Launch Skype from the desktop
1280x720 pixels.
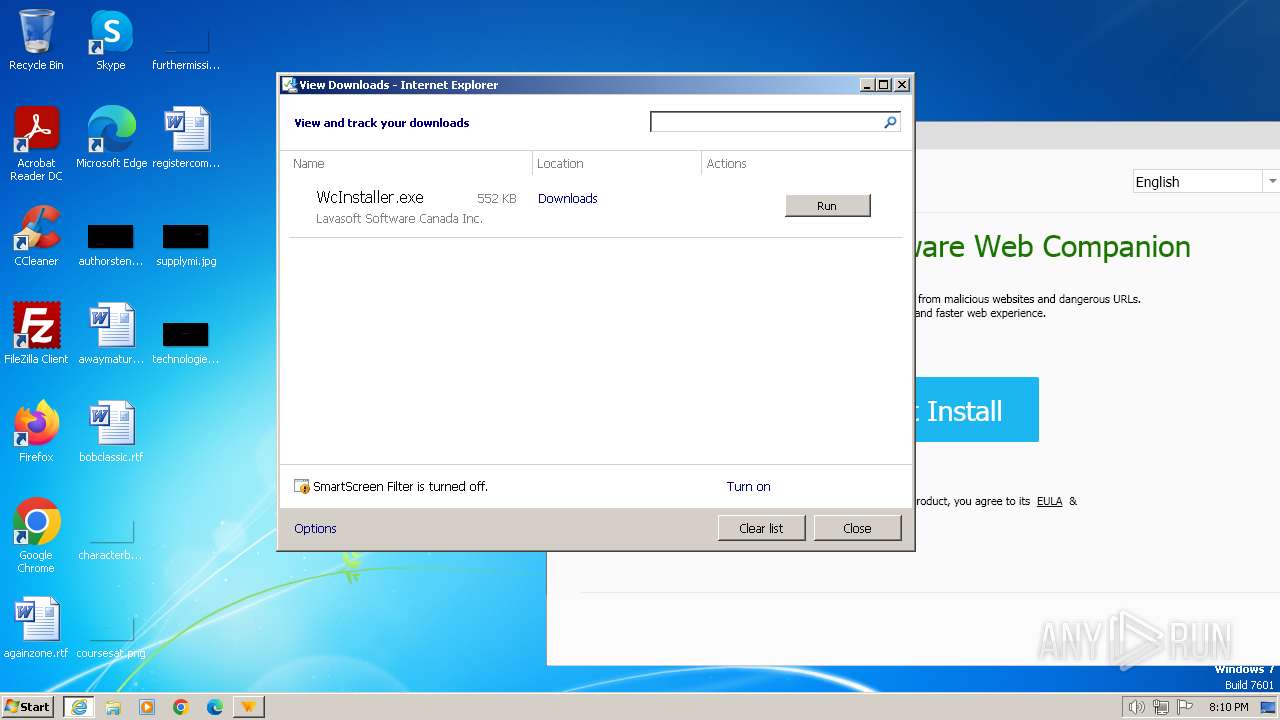[x=110, y=40]
